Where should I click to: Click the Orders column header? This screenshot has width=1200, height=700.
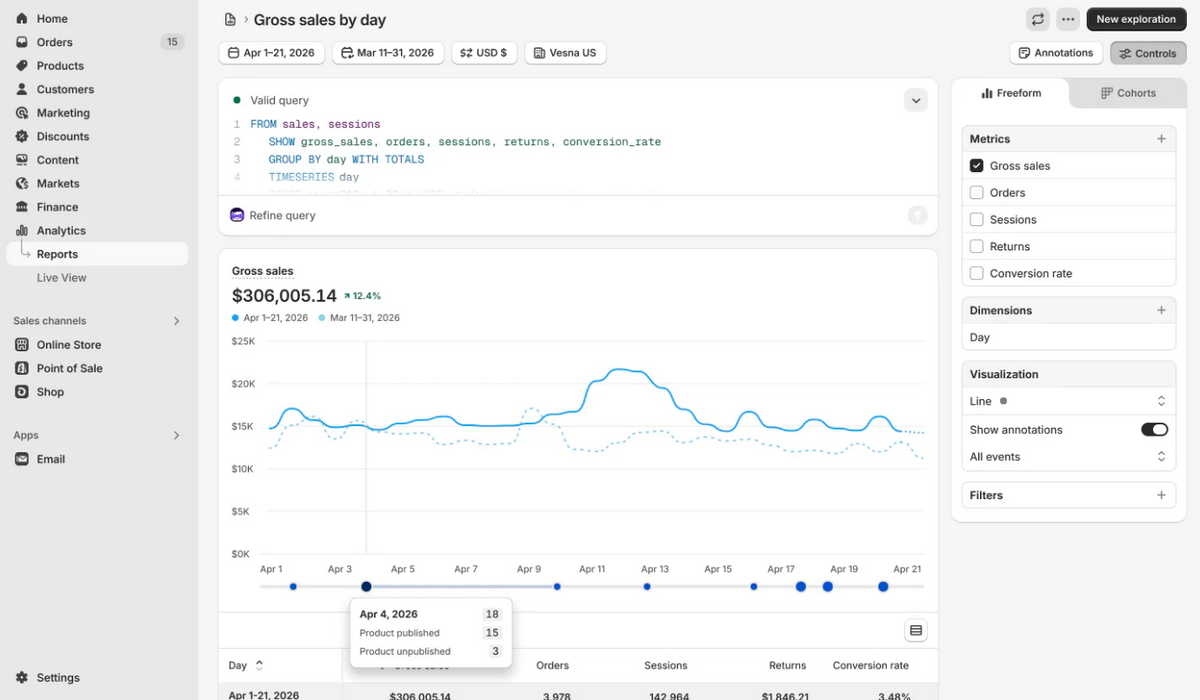[552, 665]
